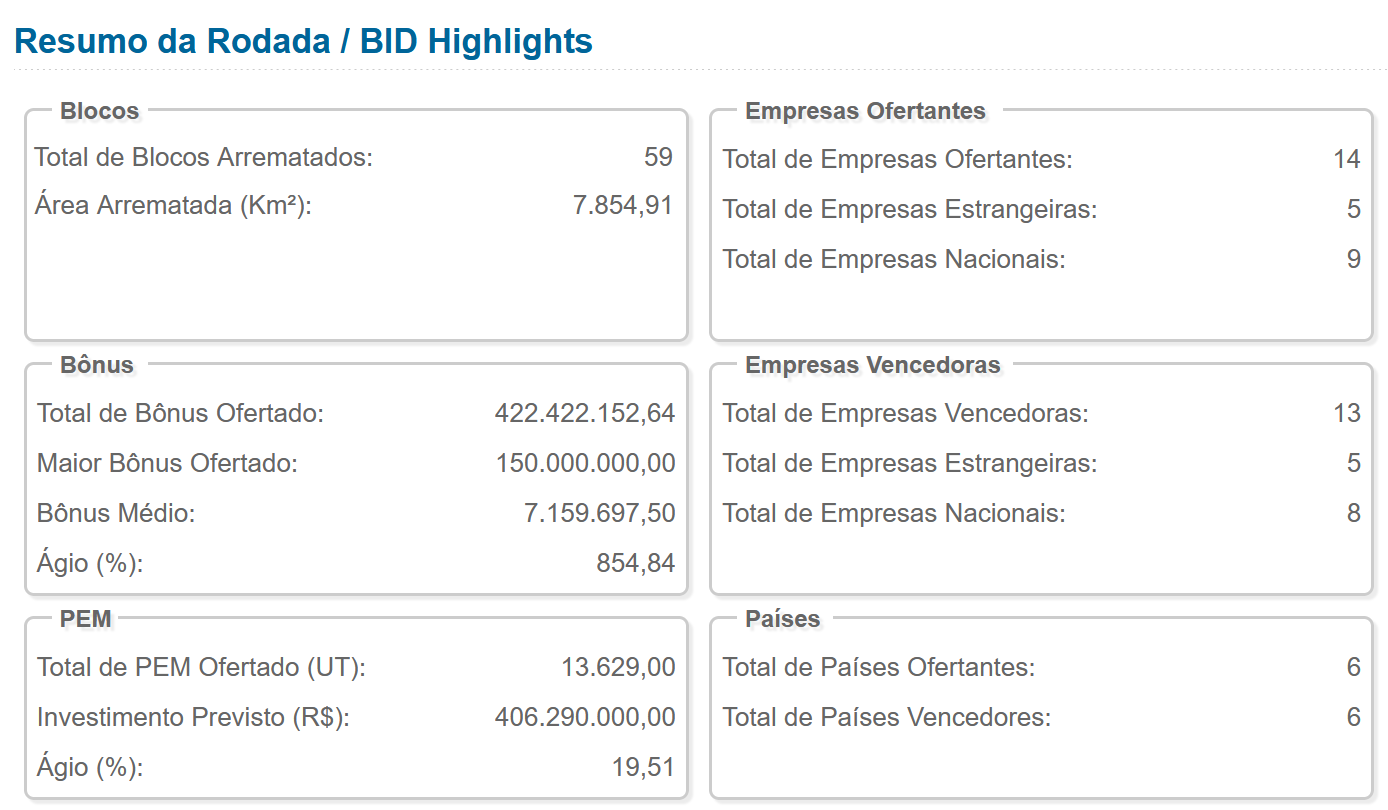Click the Bônus Ágio value 854,84

635,564
